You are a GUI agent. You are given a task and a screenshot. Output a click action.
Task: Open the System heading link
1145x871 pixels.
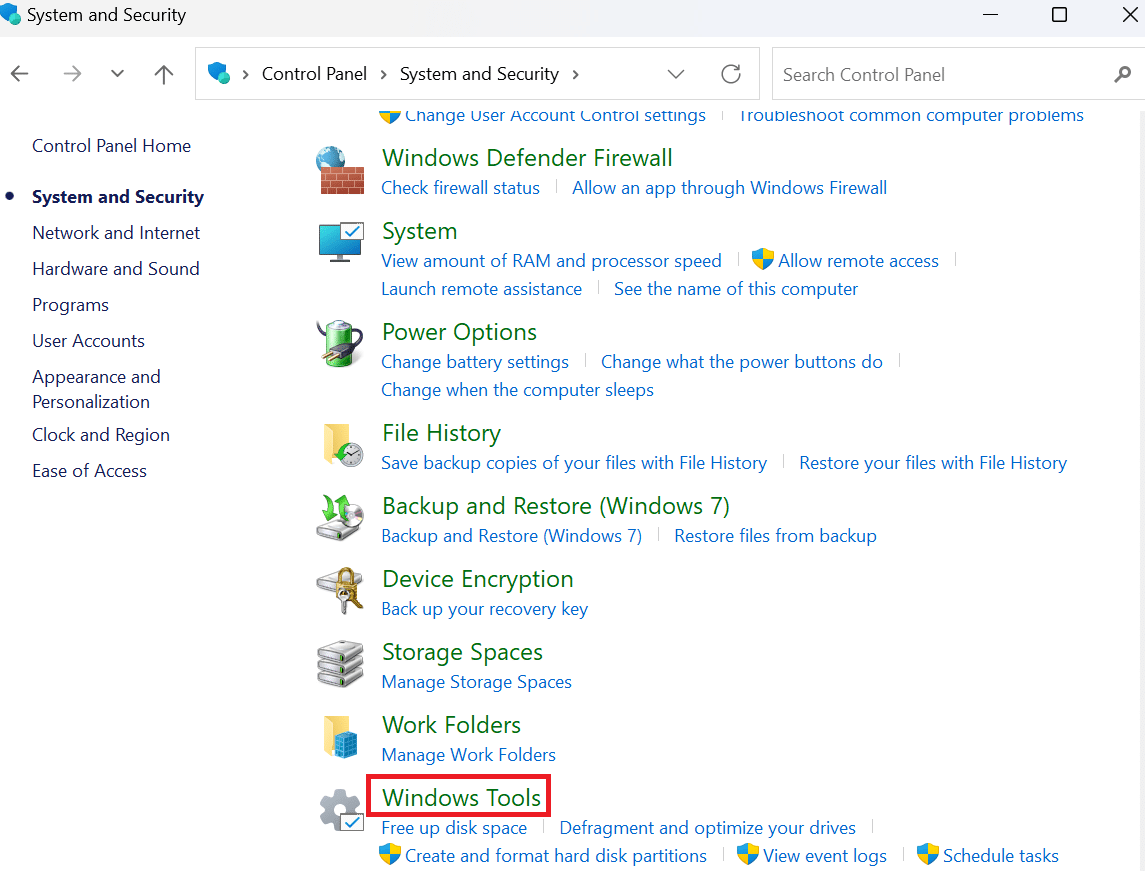click(x=420, y=231)
